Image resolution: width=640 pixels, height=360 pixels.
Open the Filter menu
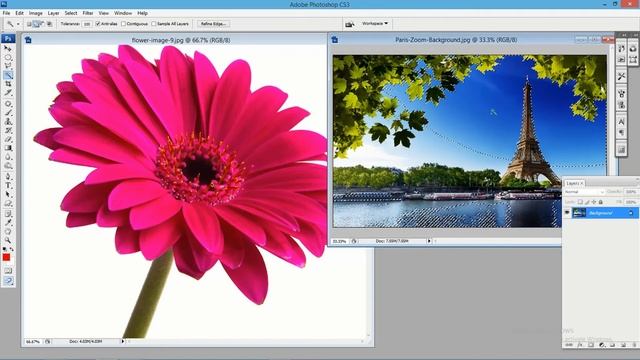(x=88, y=13)
